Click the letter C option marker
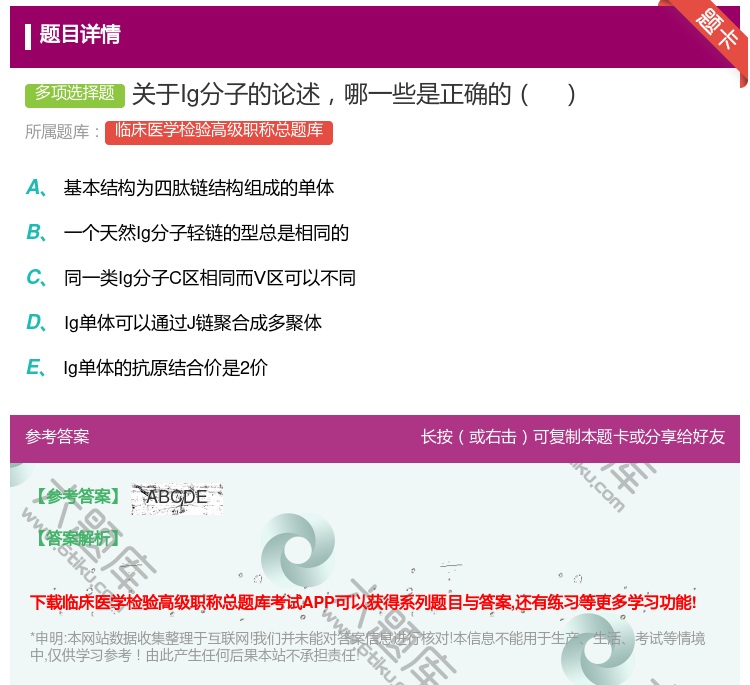Viewport: 750px width, 685px height. pyautogui.click(x=36, y=277)
